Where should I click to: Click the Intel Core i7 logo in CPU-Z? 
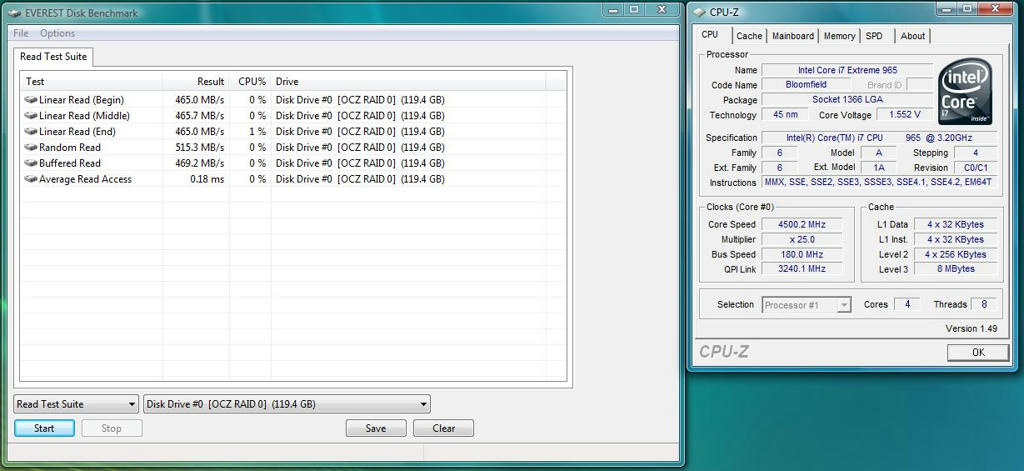click(x=965, y=92)
